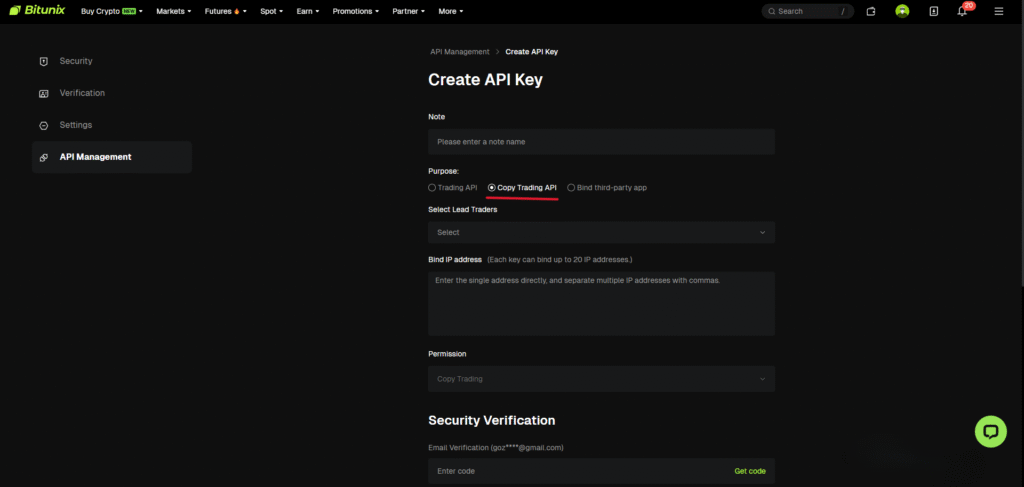Click Get code for email verification
Screen dimensions: 1024x487
pyautogui.click(x=750, y=471)
